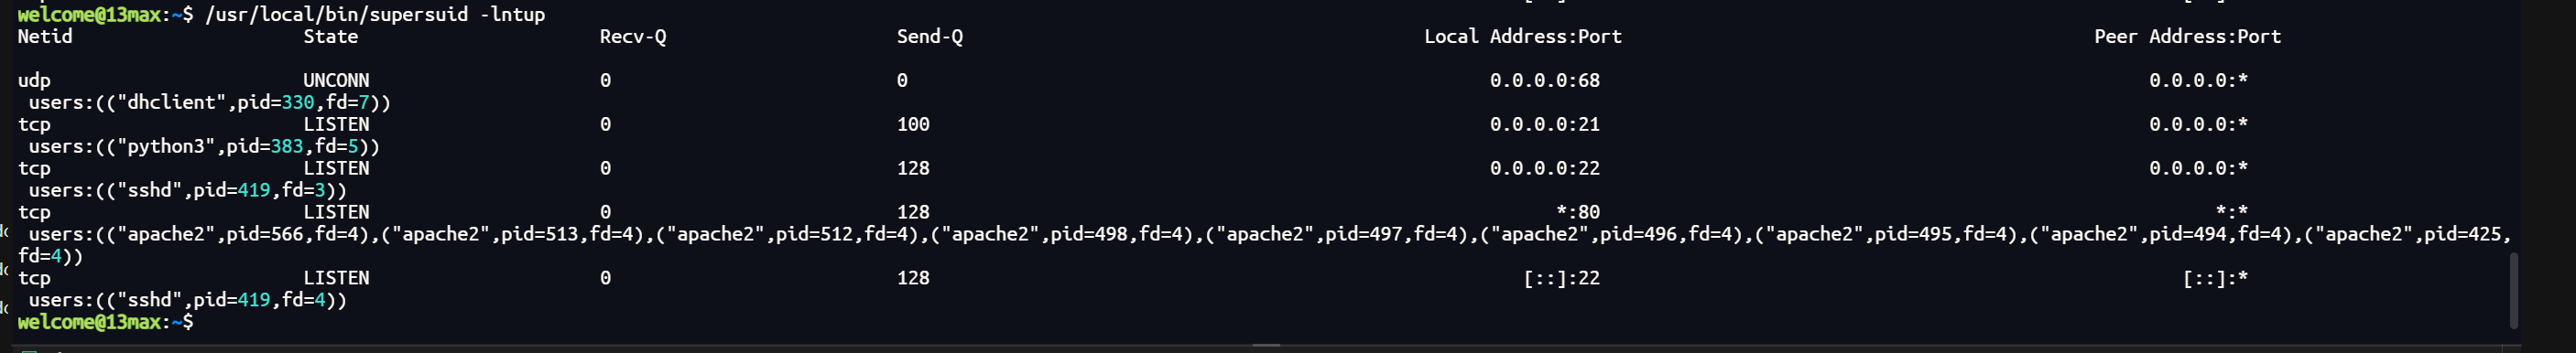2576x353 pixels.
Task: Click local address 0.0.0.0:21
Action: [x=1545, y=124]
